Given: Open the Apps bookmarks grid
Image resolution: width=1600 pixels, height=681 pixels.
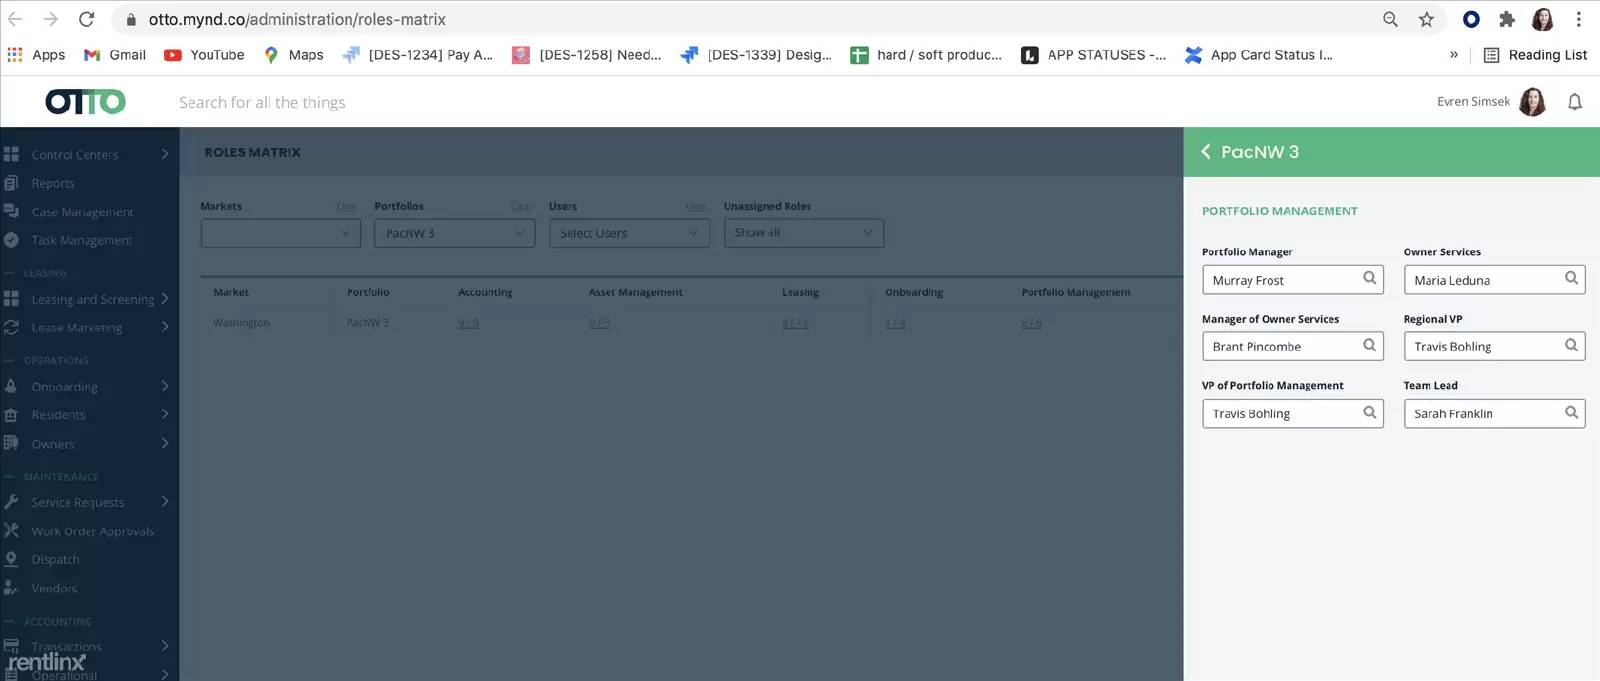Looking at the screenshot, I should point(36,55).
